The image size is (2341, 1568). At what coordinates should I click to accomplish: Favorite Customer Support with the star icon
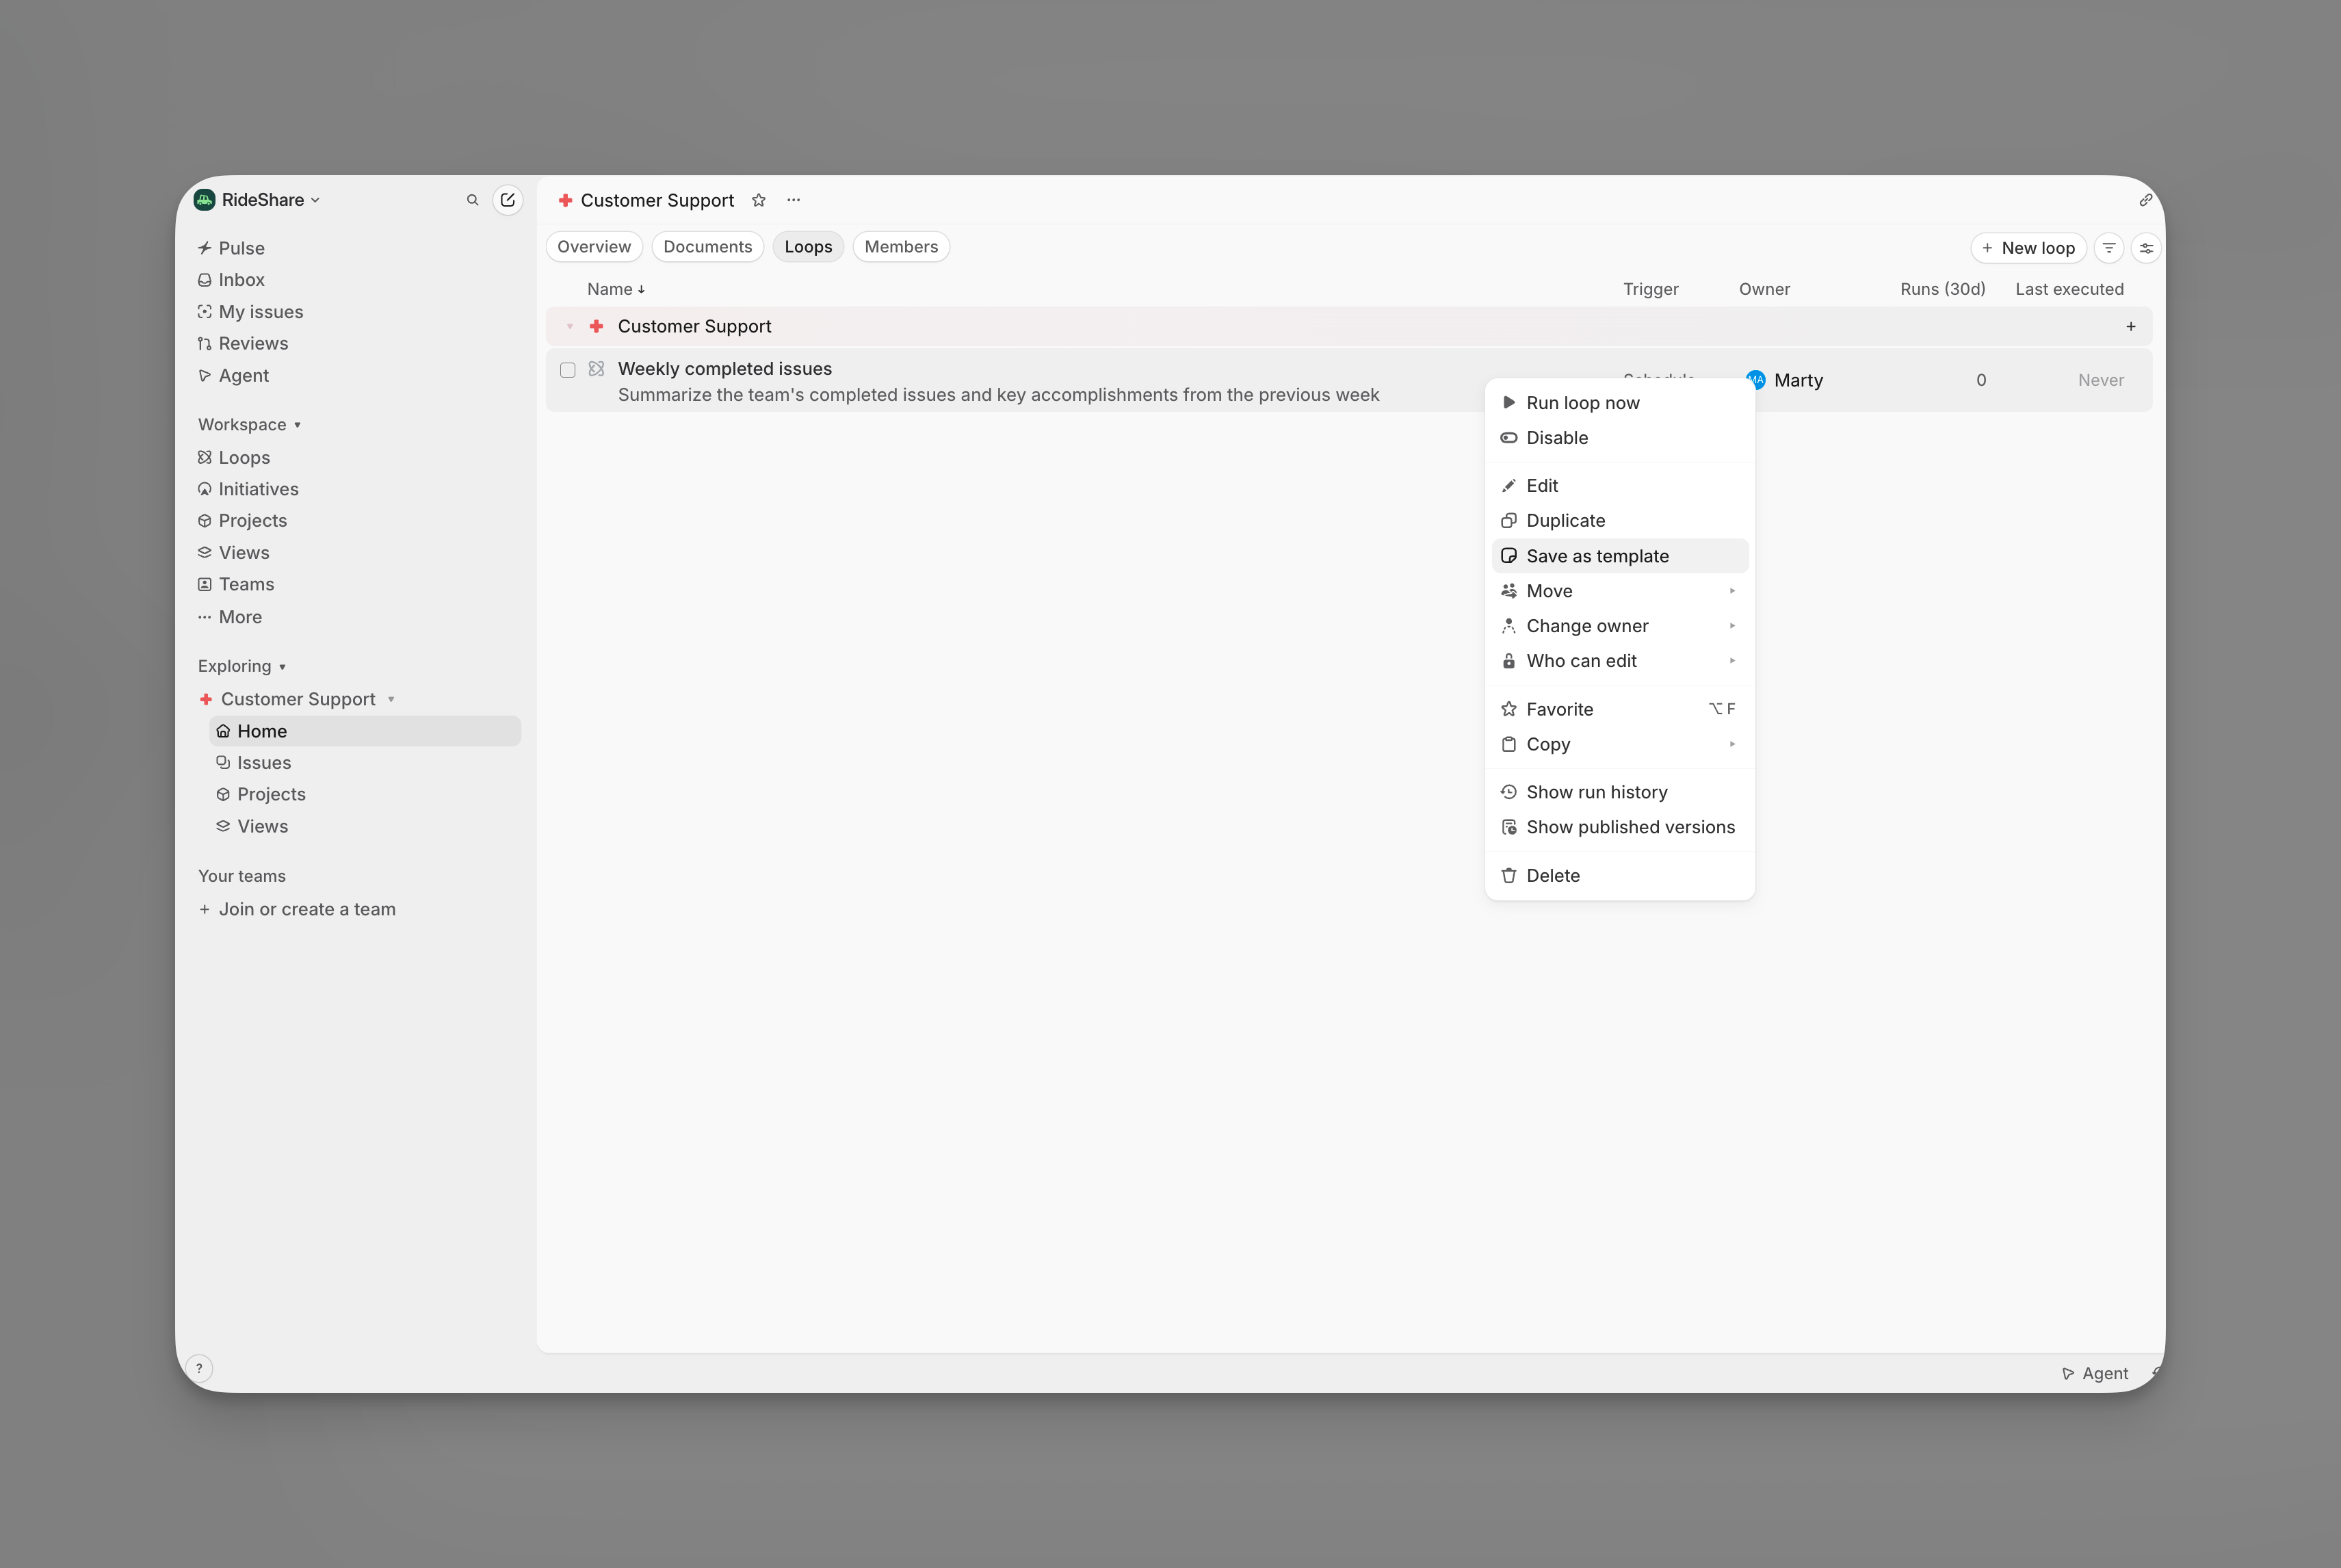(759, 200)
